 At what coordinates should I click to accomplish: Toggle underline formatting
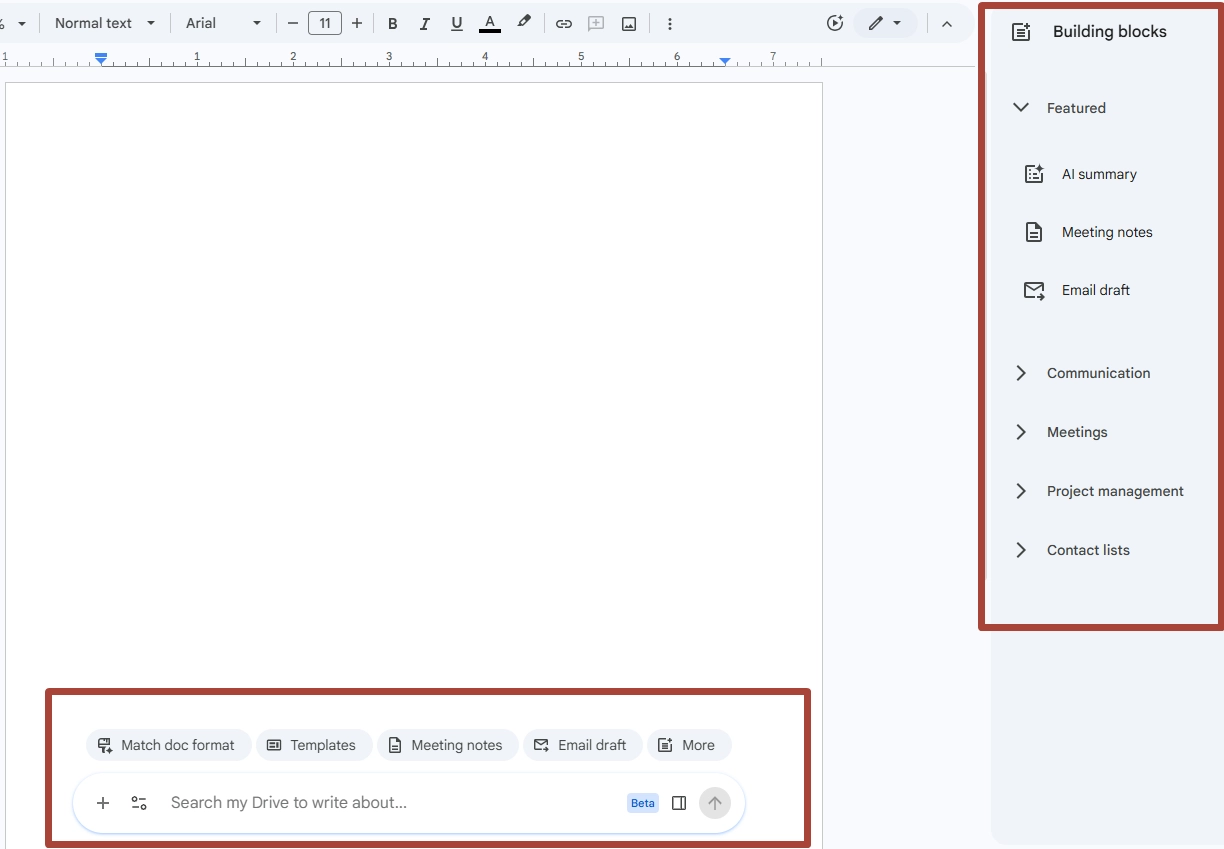point(457,23)
